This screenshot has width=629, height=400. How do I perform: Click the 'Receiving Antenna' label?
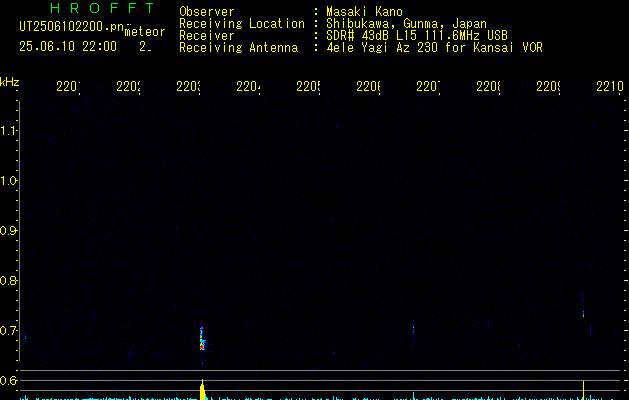pos(239,48)
